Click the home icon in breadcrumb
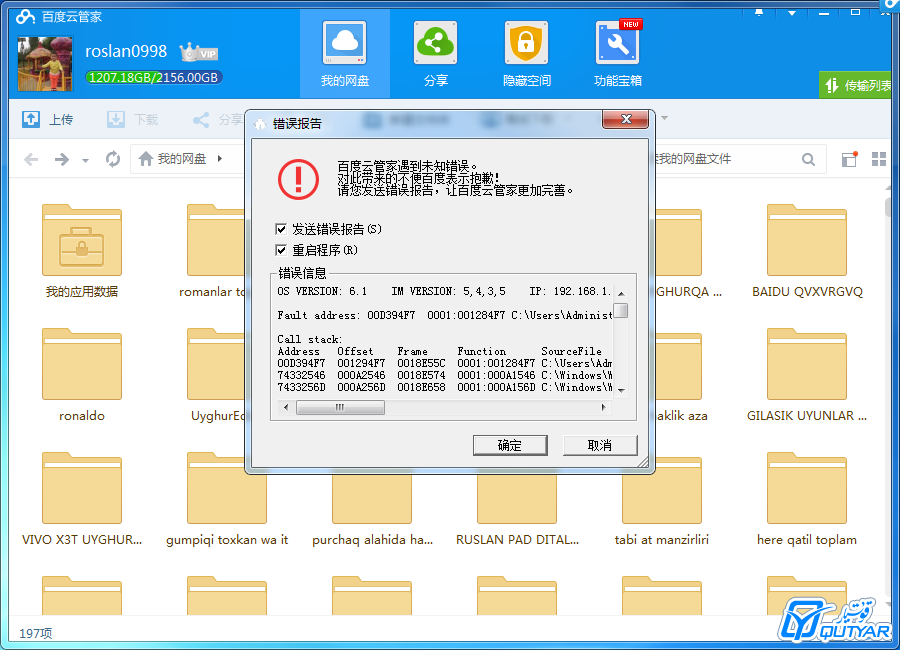Image resolution: width=900 pixels, height=650 pixels. (146, 158)
